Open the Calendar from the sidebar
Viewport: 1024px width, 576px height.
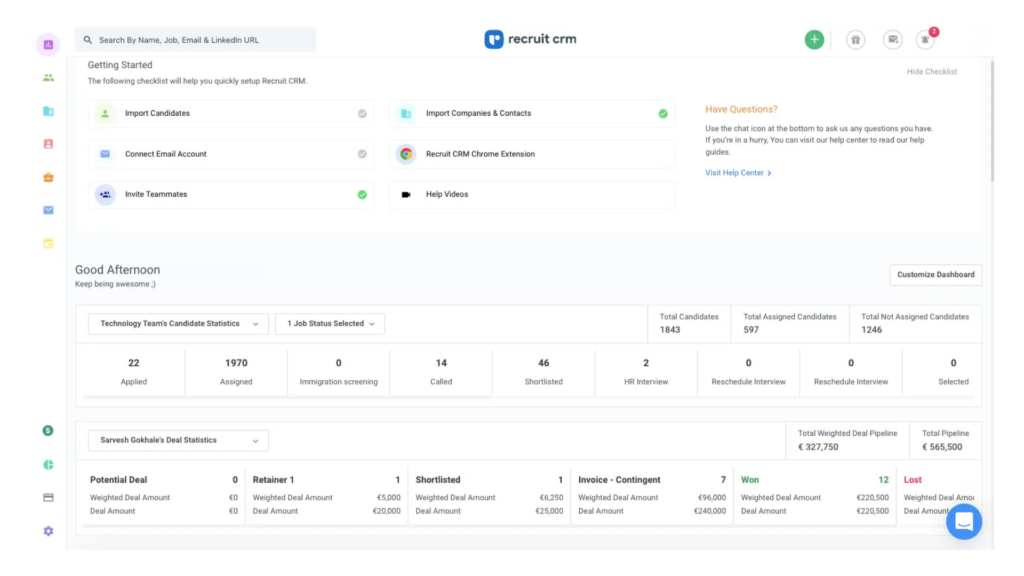pyautogui.click(x=48, y=243)
